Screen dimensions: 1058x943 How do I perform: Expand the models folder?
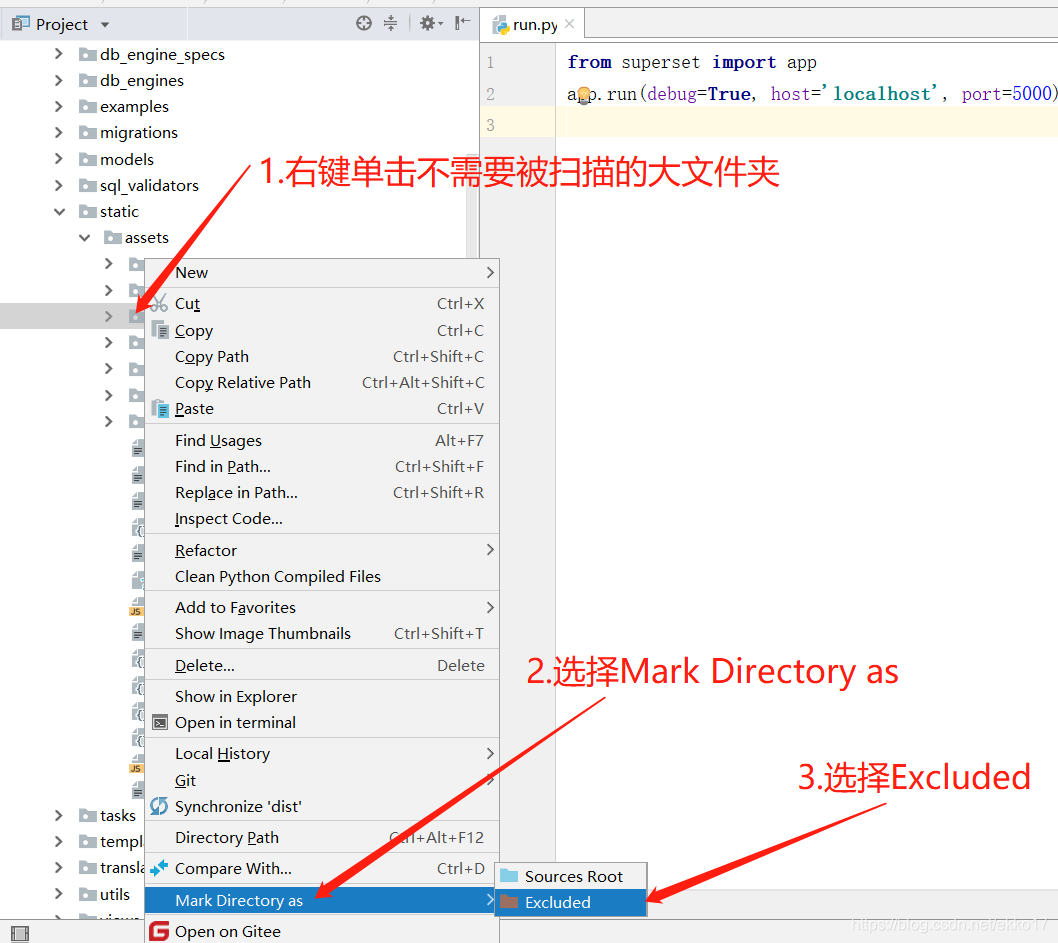click(x=59, y=159)
